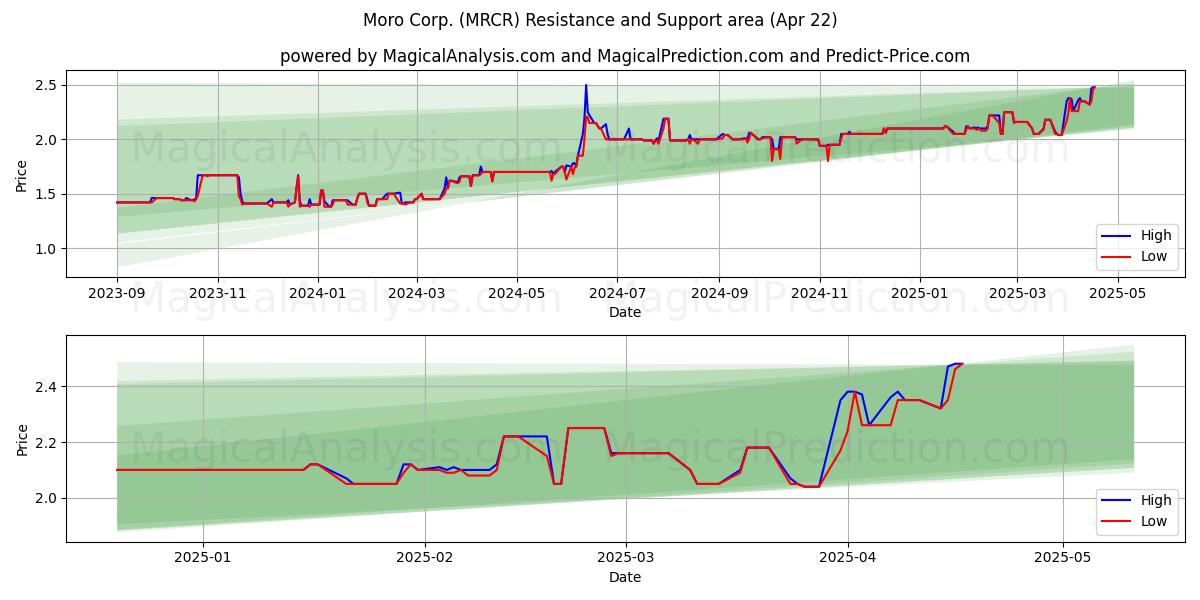
Task: Click the '2023-11' x-axis label in the top chart
Action: coord(218,294)
